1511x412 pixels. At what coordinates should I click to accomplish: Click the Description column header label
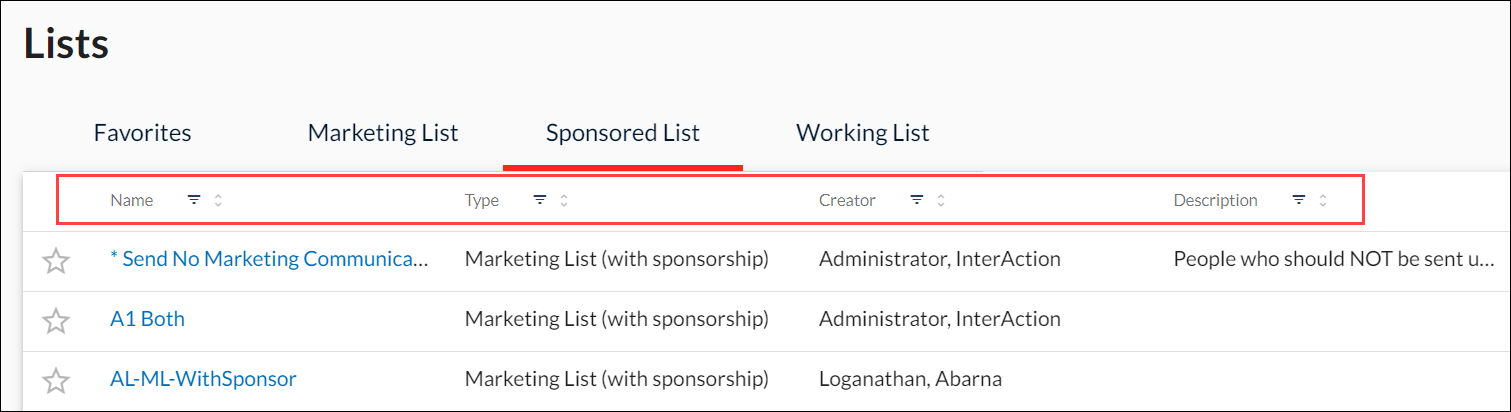click(x=1215, y=200)
